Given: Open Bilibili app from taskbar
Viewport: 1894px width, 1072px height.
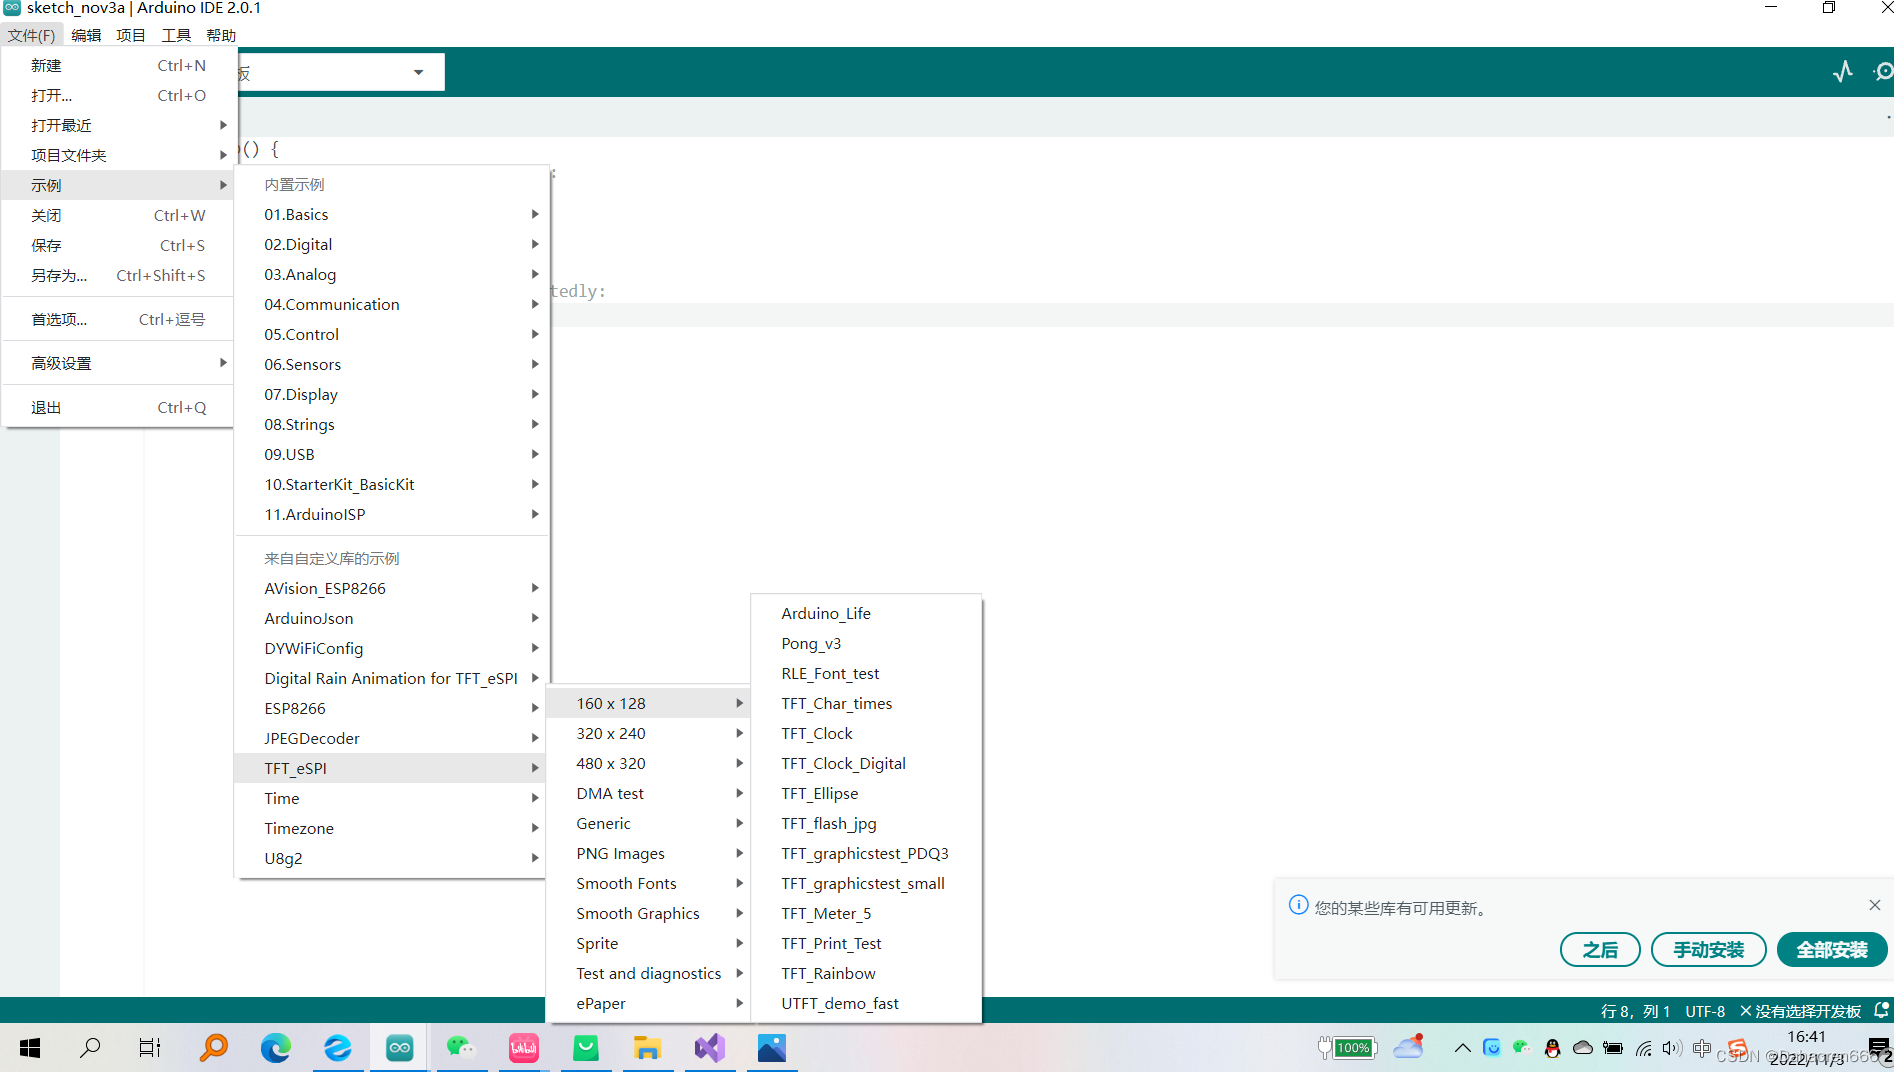Looking at the screenshot, I should click(523, 1048).
